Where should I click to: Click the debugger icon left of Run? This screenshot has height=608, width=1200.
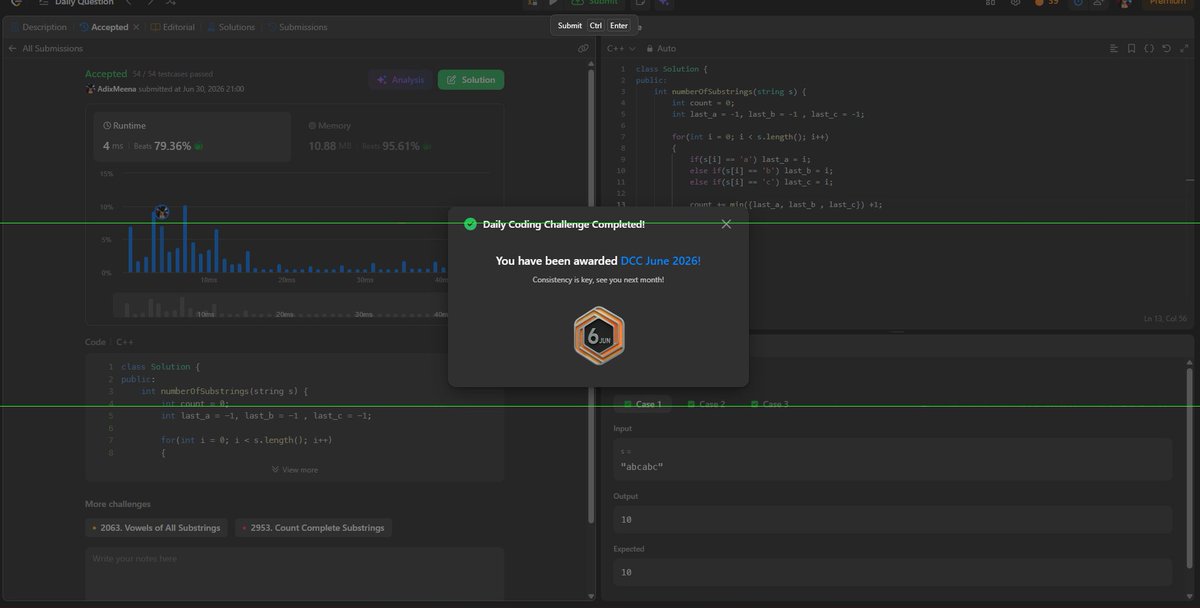[x=532, y=3]
